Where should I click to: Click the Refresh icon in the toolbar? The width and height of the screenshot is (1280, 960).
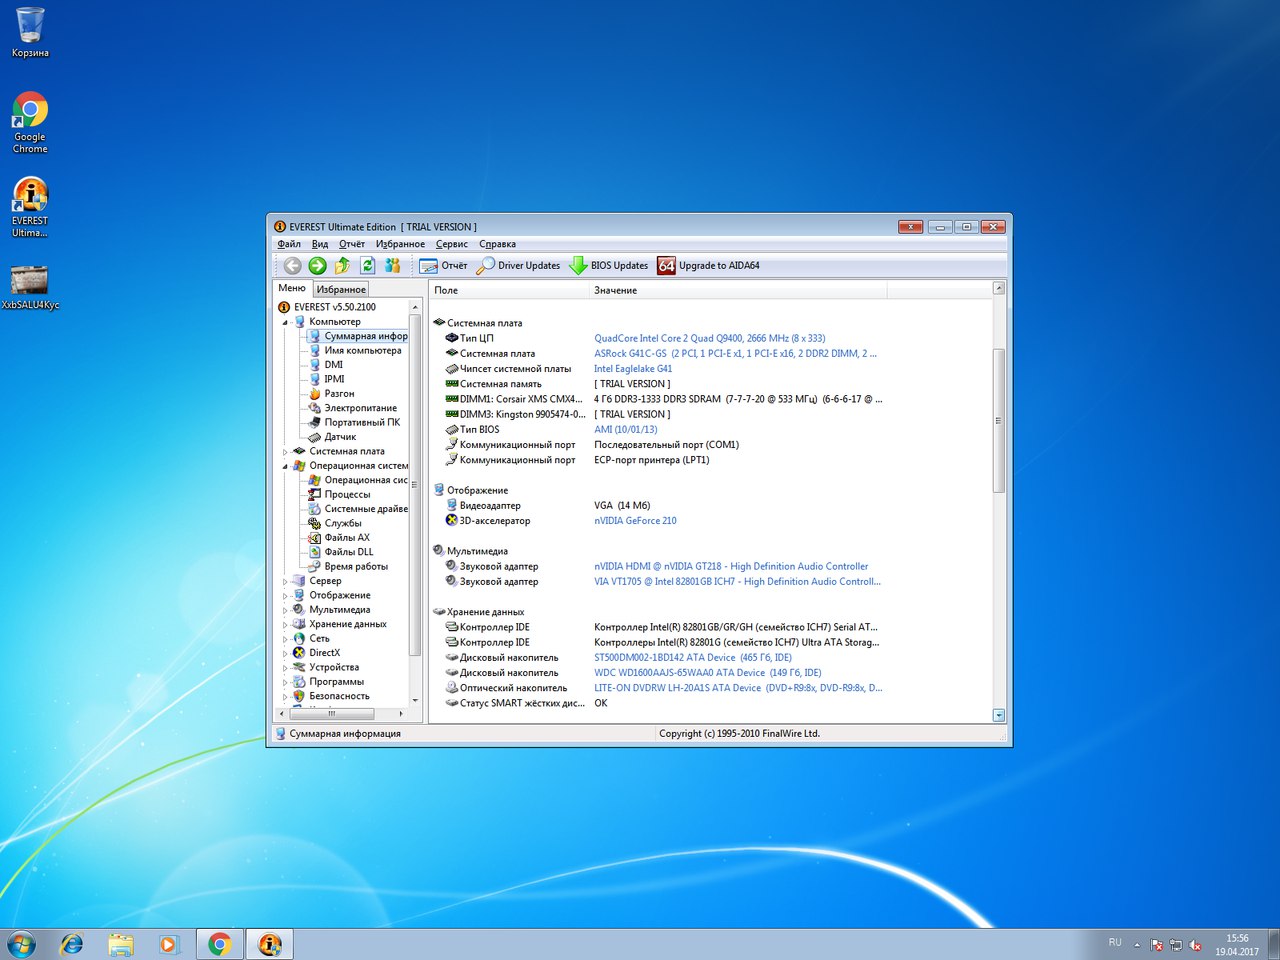[x=367, y=266]
